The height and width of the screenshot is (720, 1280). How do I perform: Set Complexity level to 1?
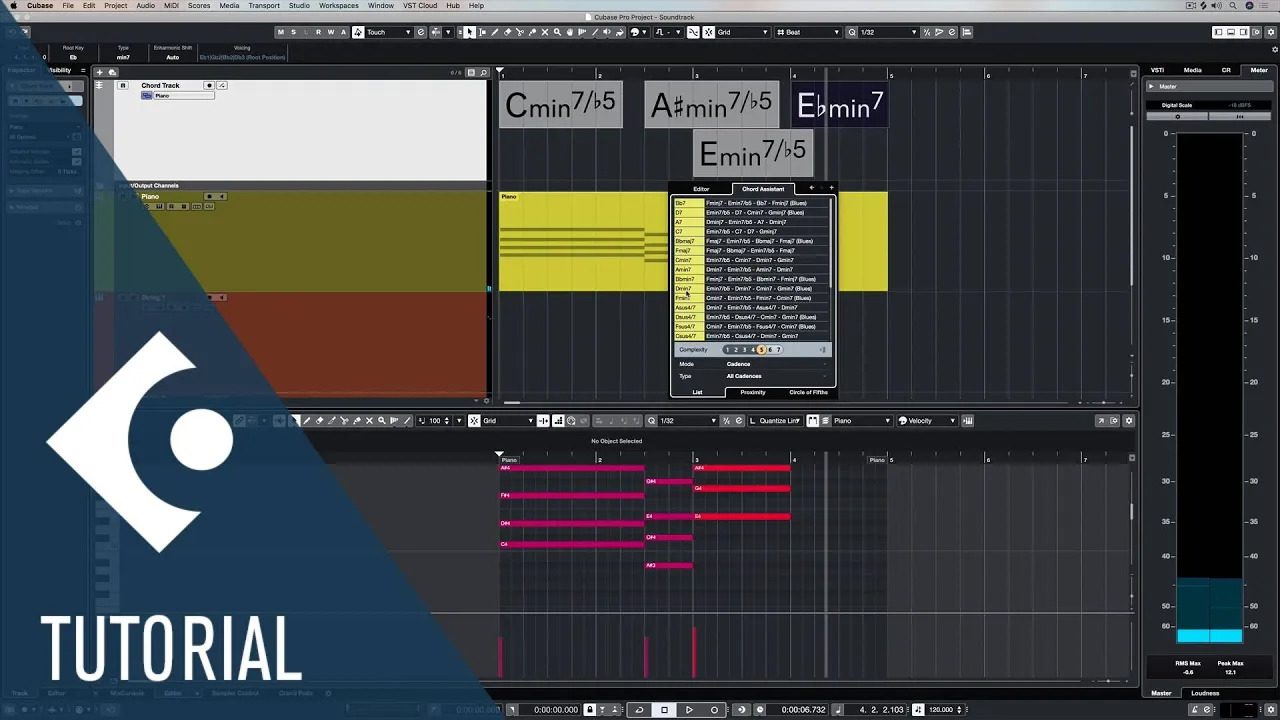click(x=727, y=350)
